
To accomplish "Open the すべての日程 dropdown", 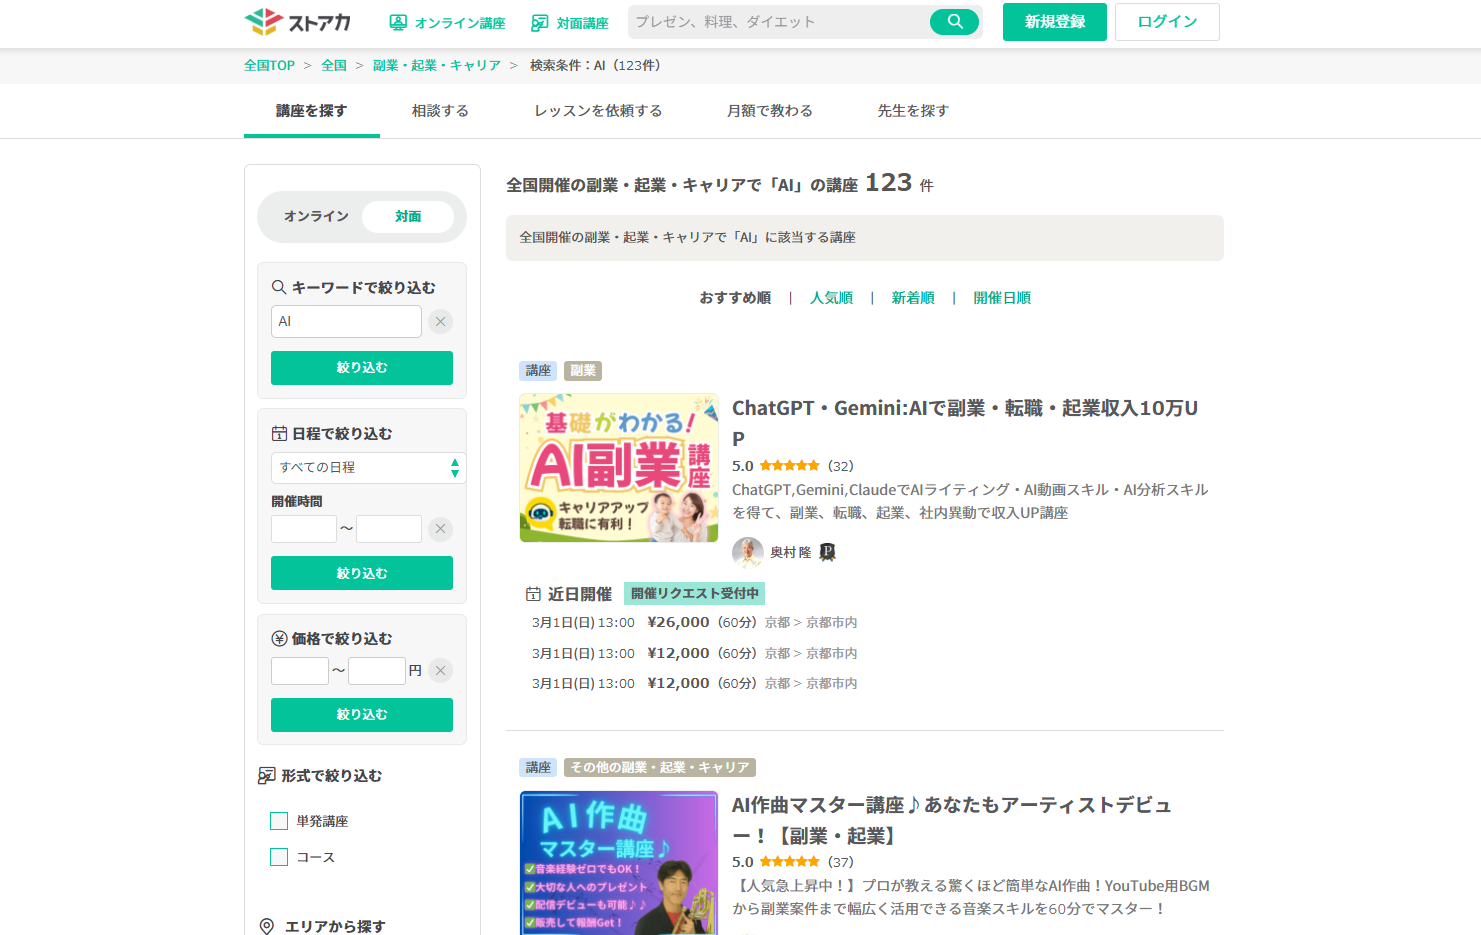I will point(368,467).
